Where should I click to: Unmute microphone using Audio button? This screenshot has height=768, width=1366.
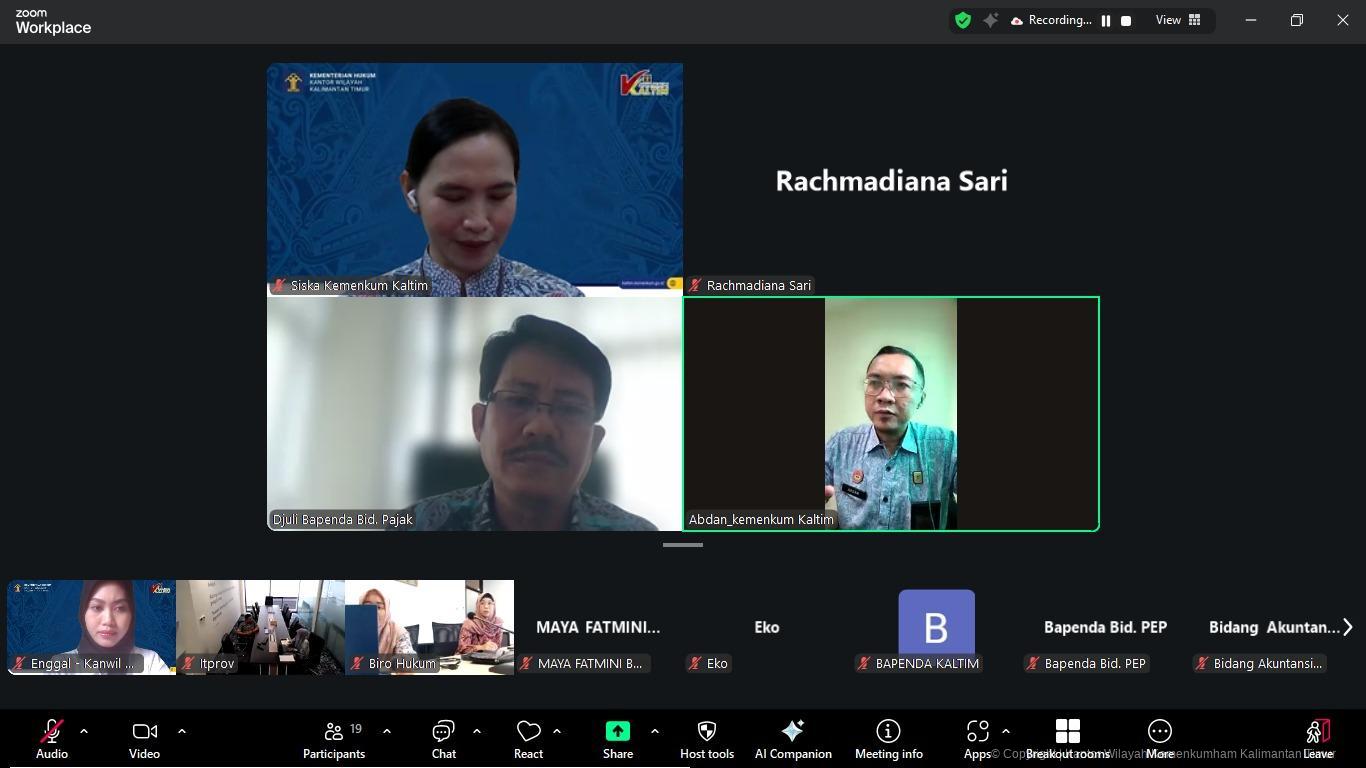coord(52,740)
